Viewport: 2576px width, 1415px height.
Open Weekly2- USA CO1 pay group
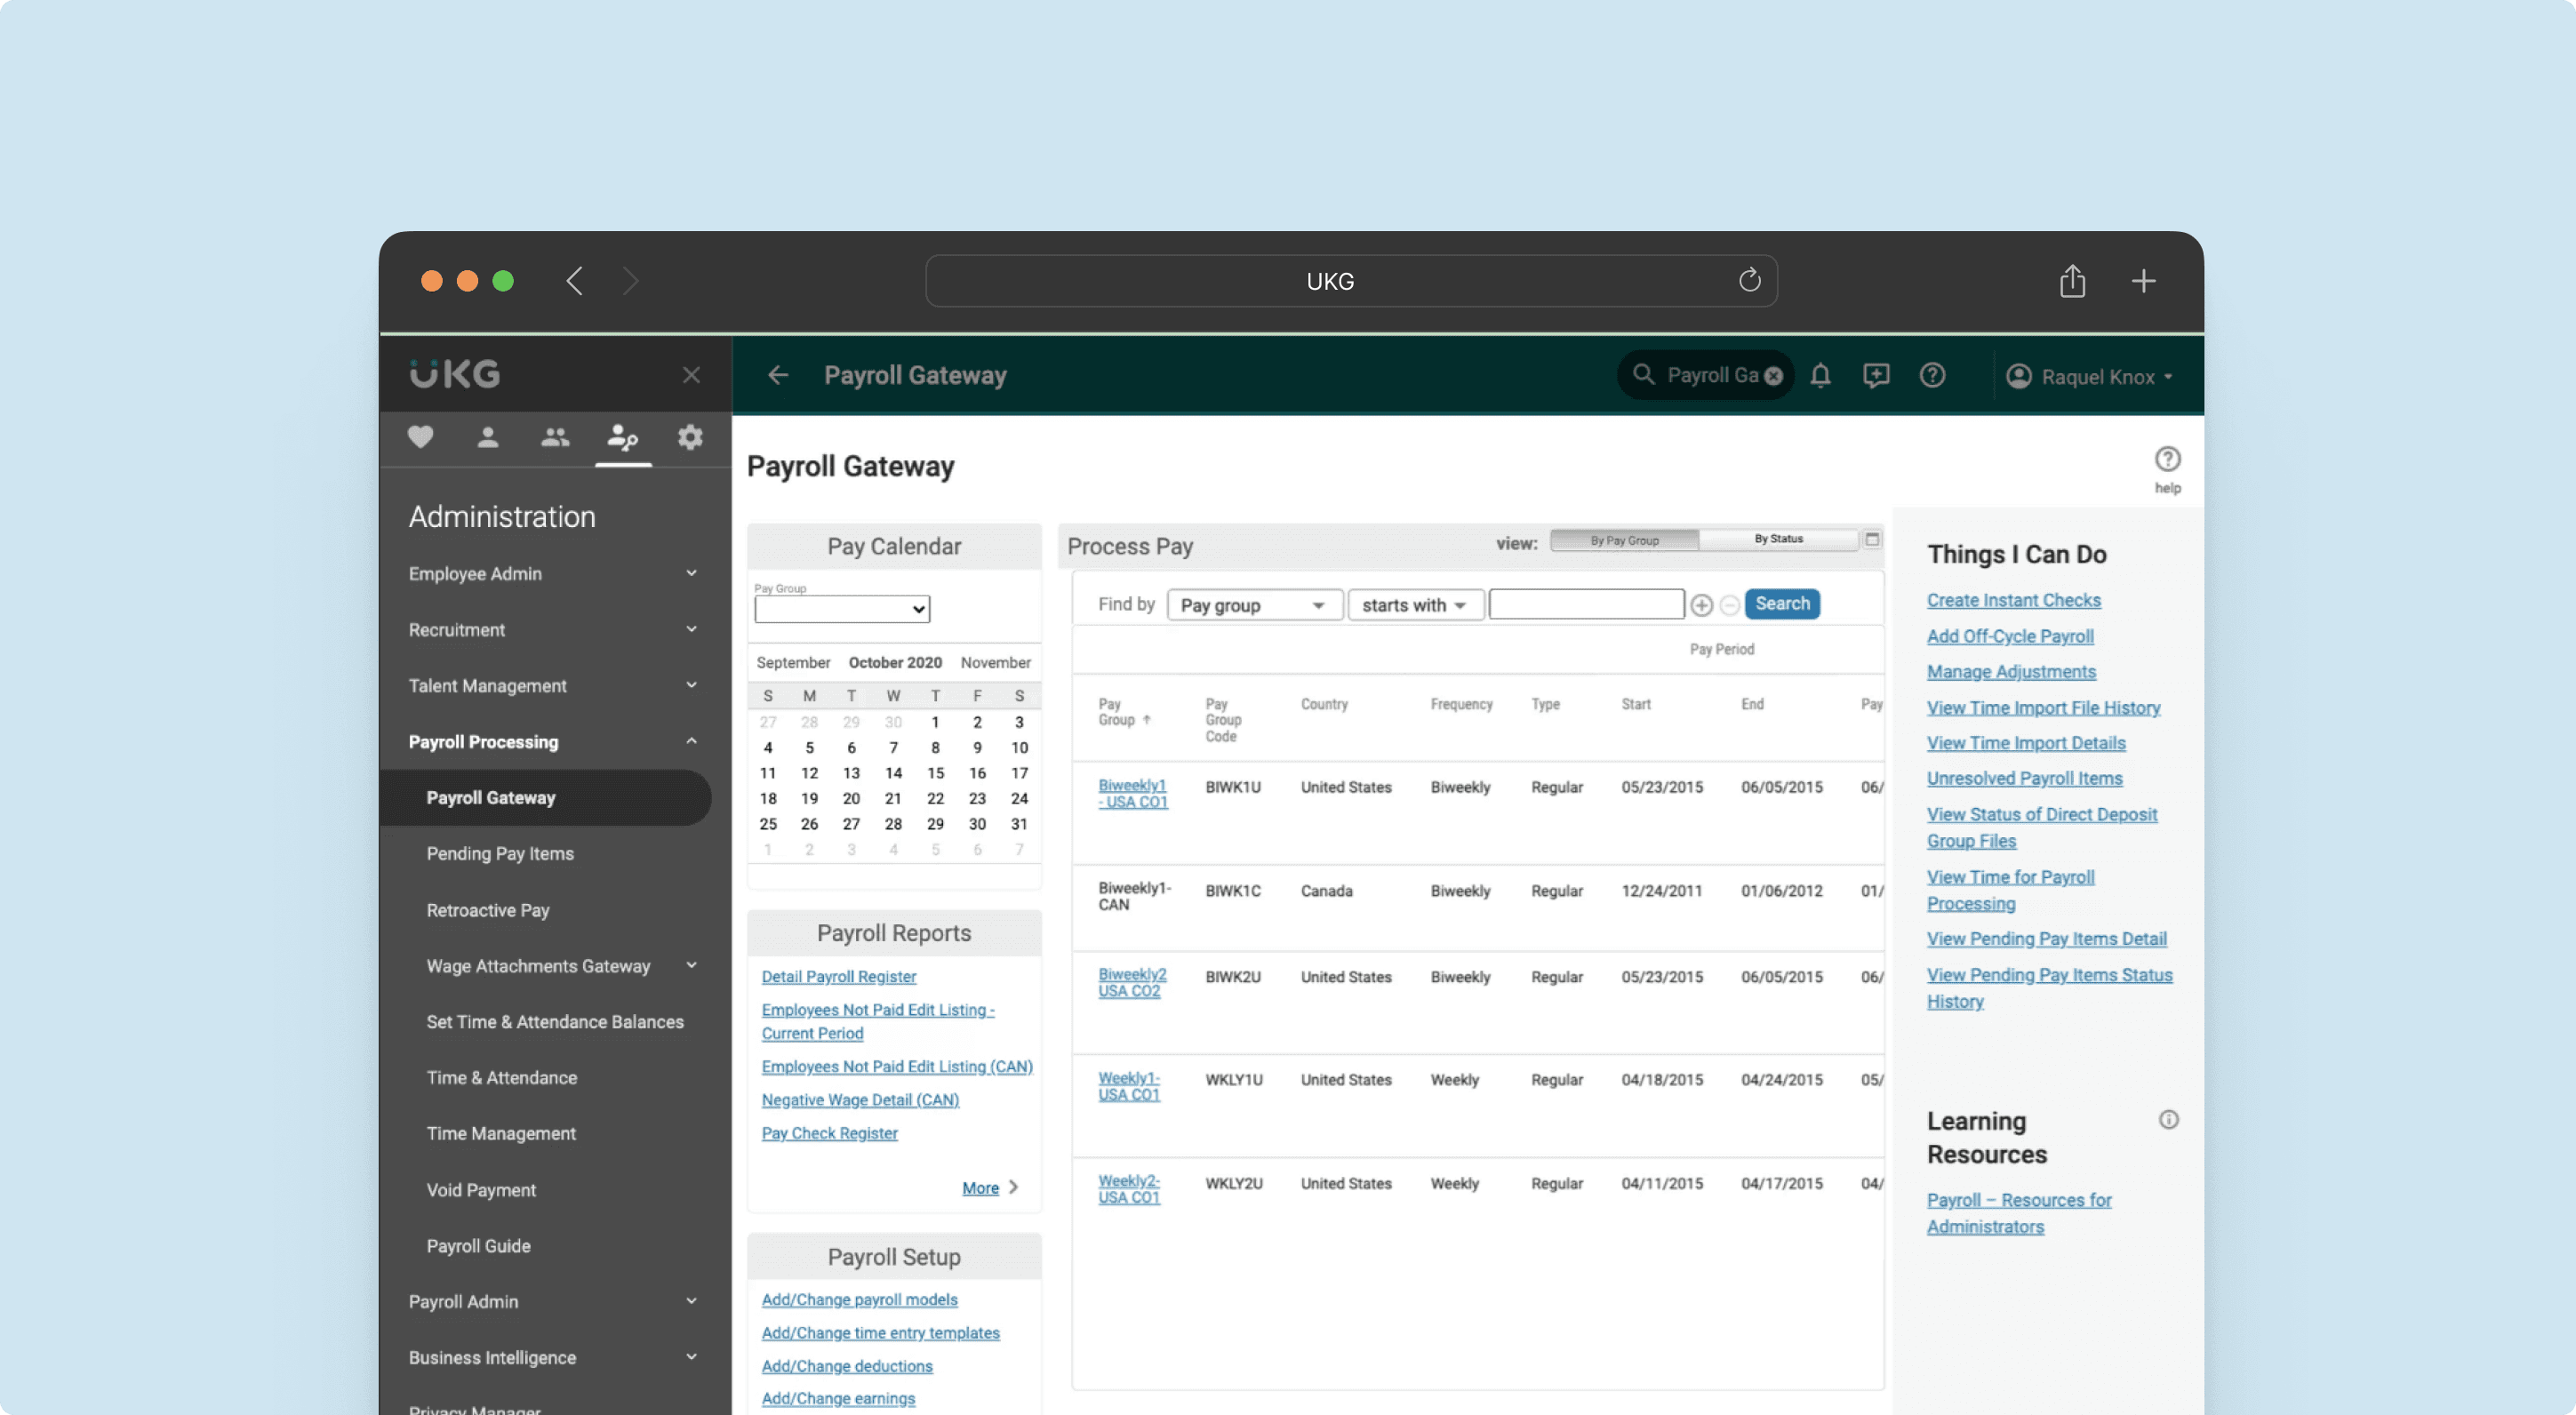tap(1129, 1189)
